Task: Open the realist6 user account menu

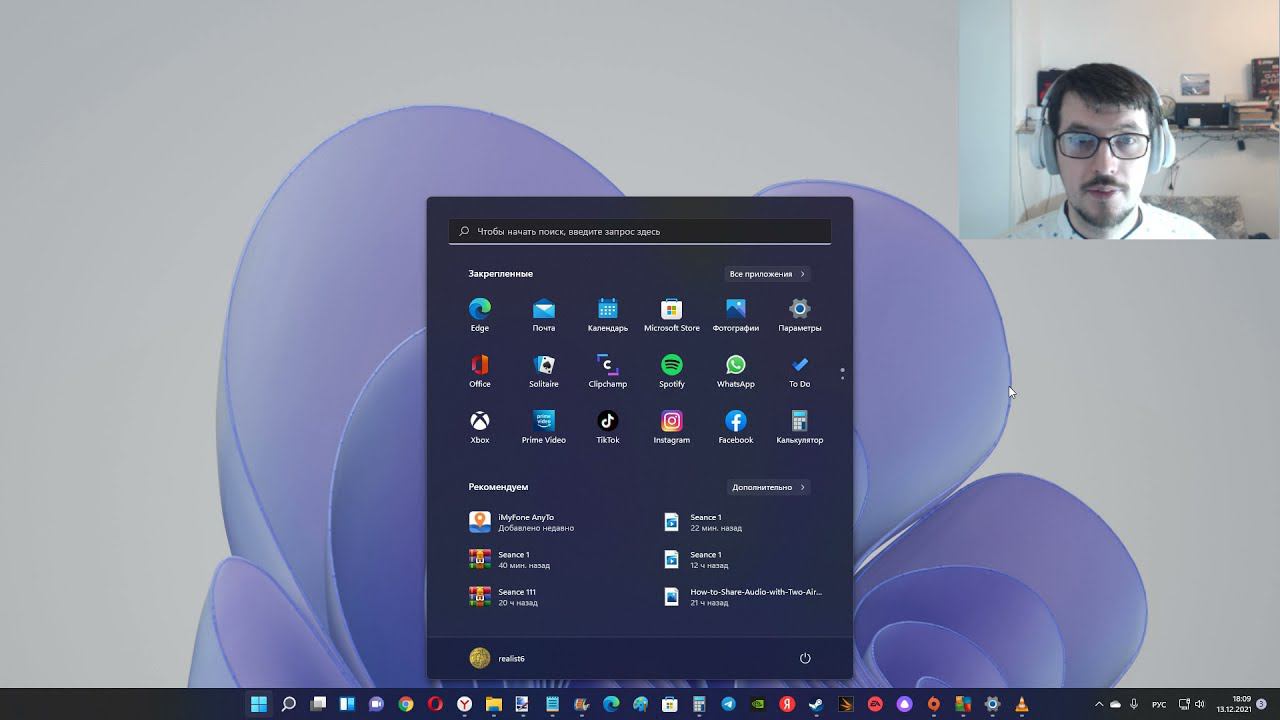Action: tap(497, 658)
